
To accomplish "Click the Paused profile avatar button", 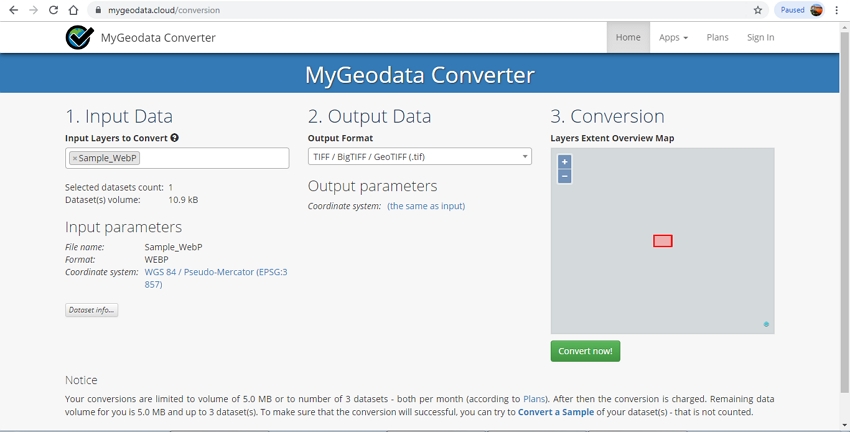I will (800, 10).
